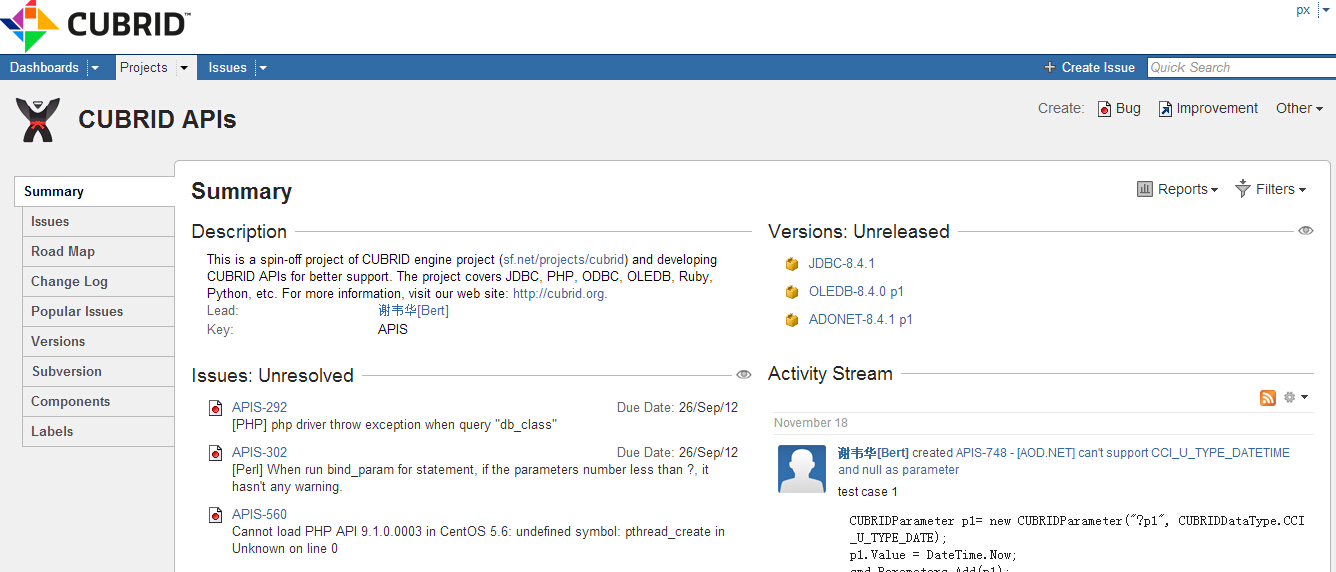Open the Other create dropdown
Screen dimensions: 1336x572
(x=1299, y=109)
